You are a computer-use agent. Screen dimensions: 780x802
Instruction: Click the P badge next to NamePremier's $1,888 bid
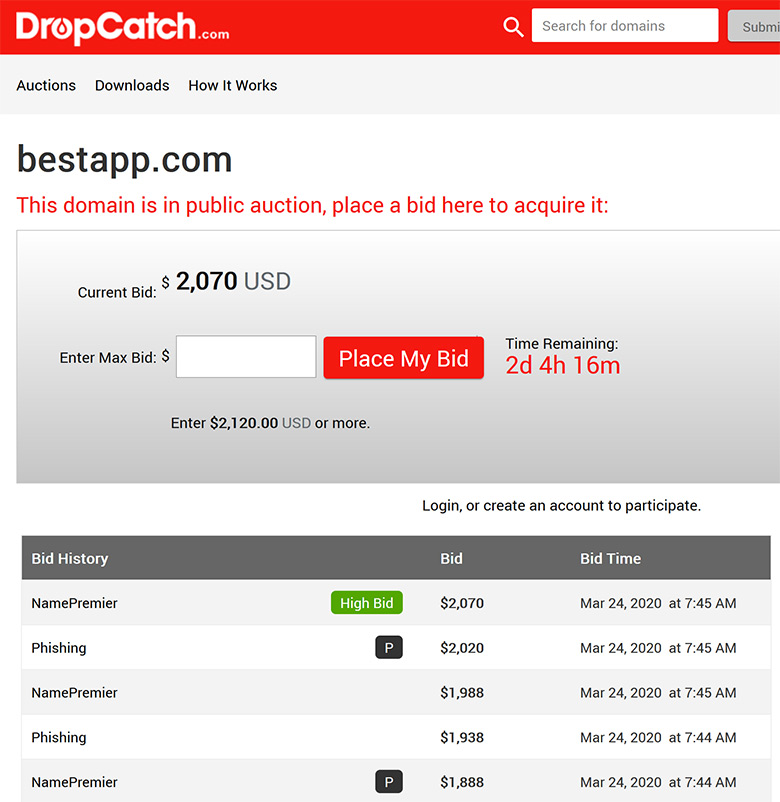coord(389,782)
